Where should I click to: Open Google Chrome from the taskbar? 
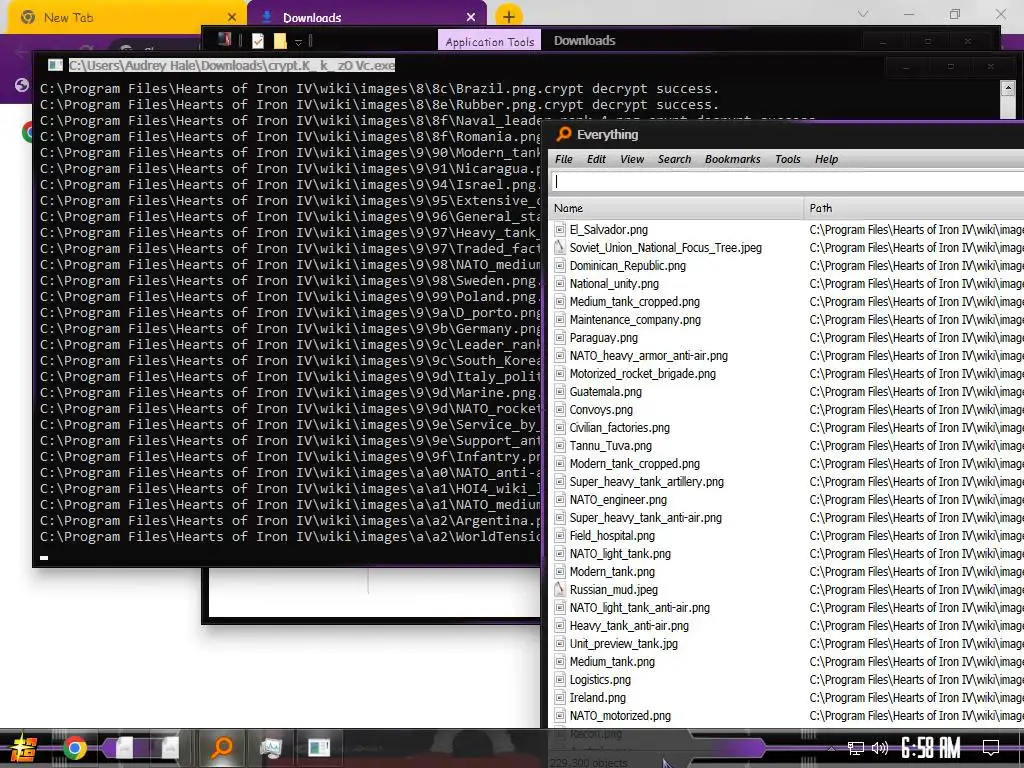[74, 748]
